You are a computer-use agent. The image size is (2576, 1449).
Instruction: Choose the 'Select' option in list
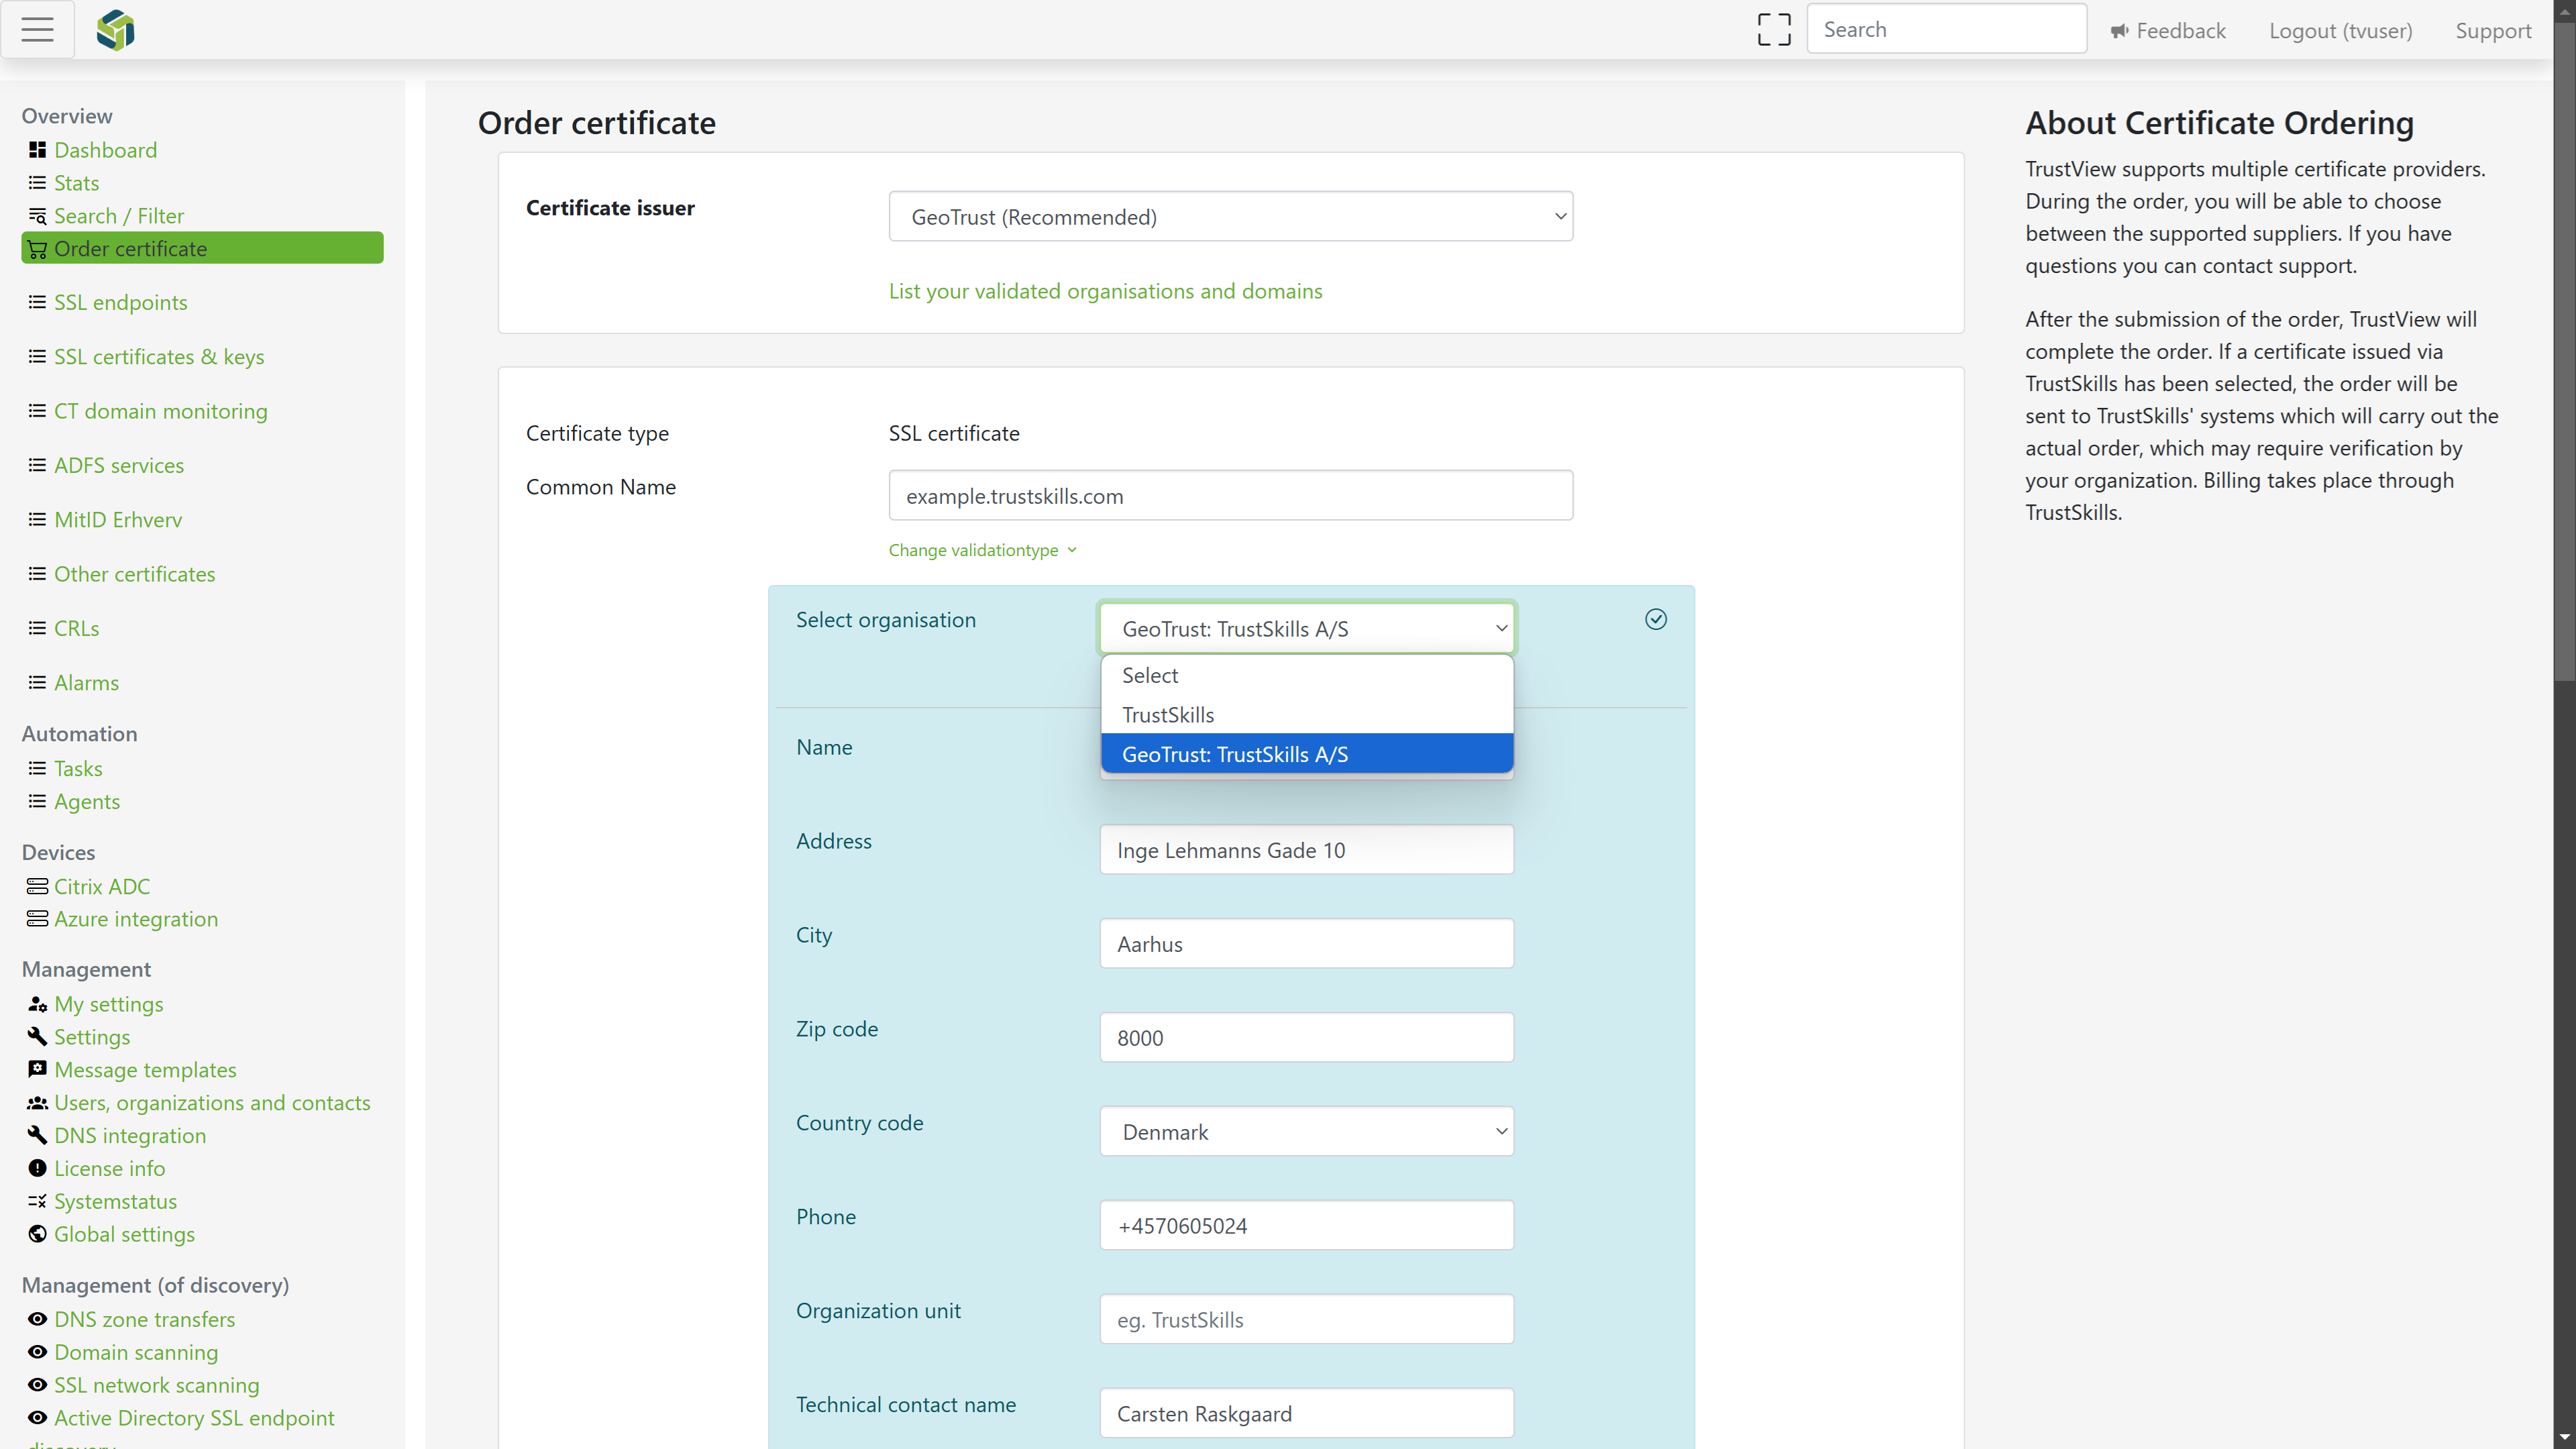1306,675
